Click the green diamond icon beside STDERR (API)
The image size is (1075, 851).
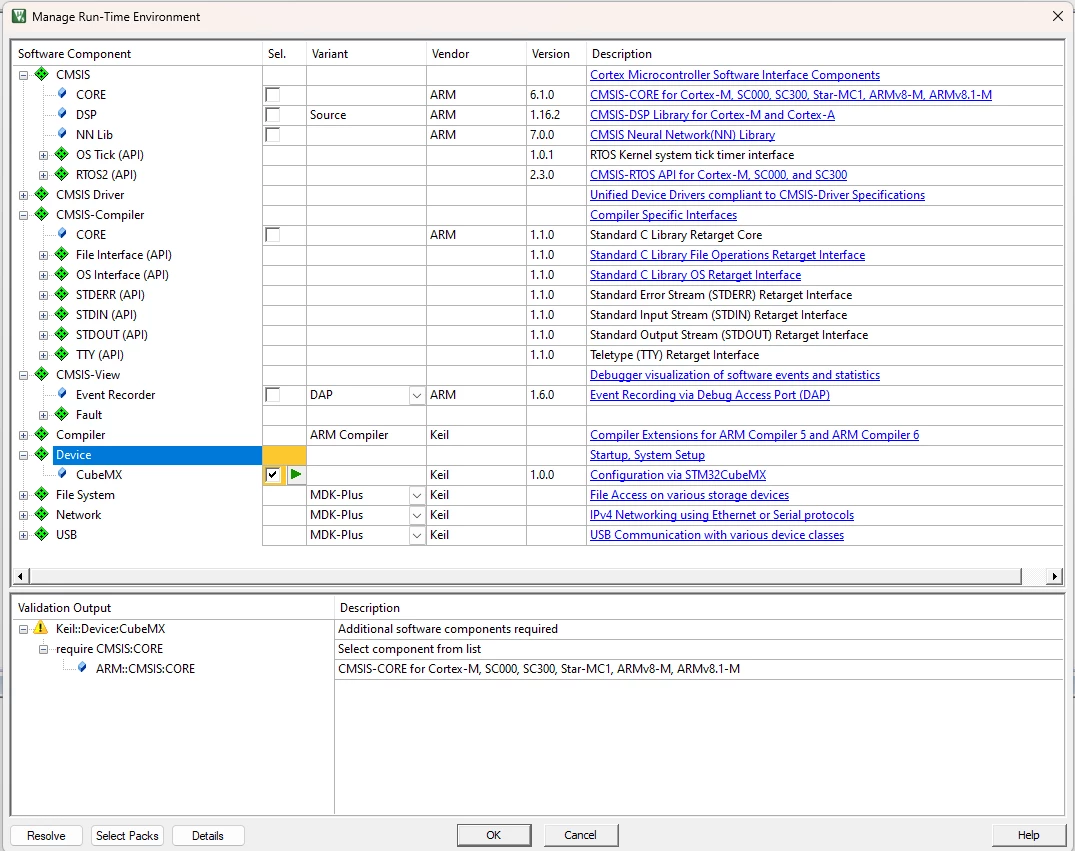62,294
